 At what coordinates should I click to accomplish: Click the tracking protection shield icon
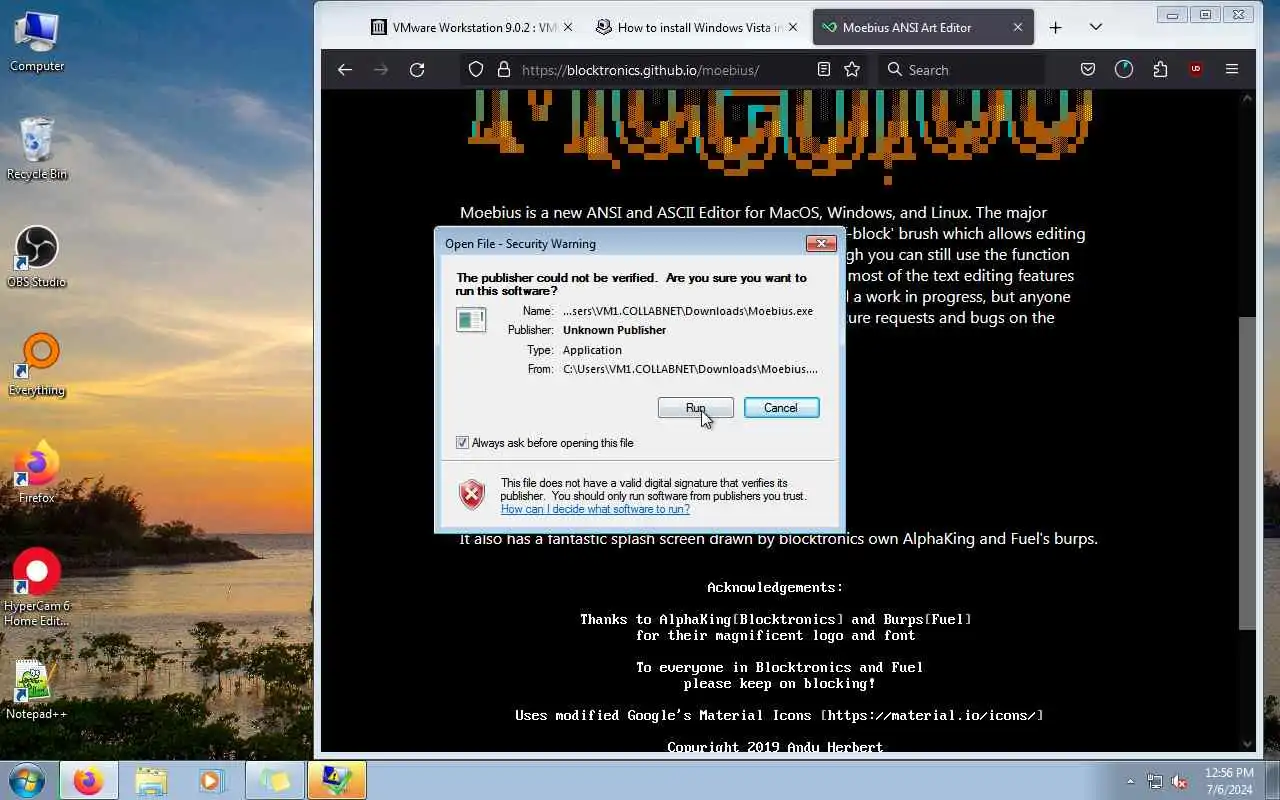(476, 70)
